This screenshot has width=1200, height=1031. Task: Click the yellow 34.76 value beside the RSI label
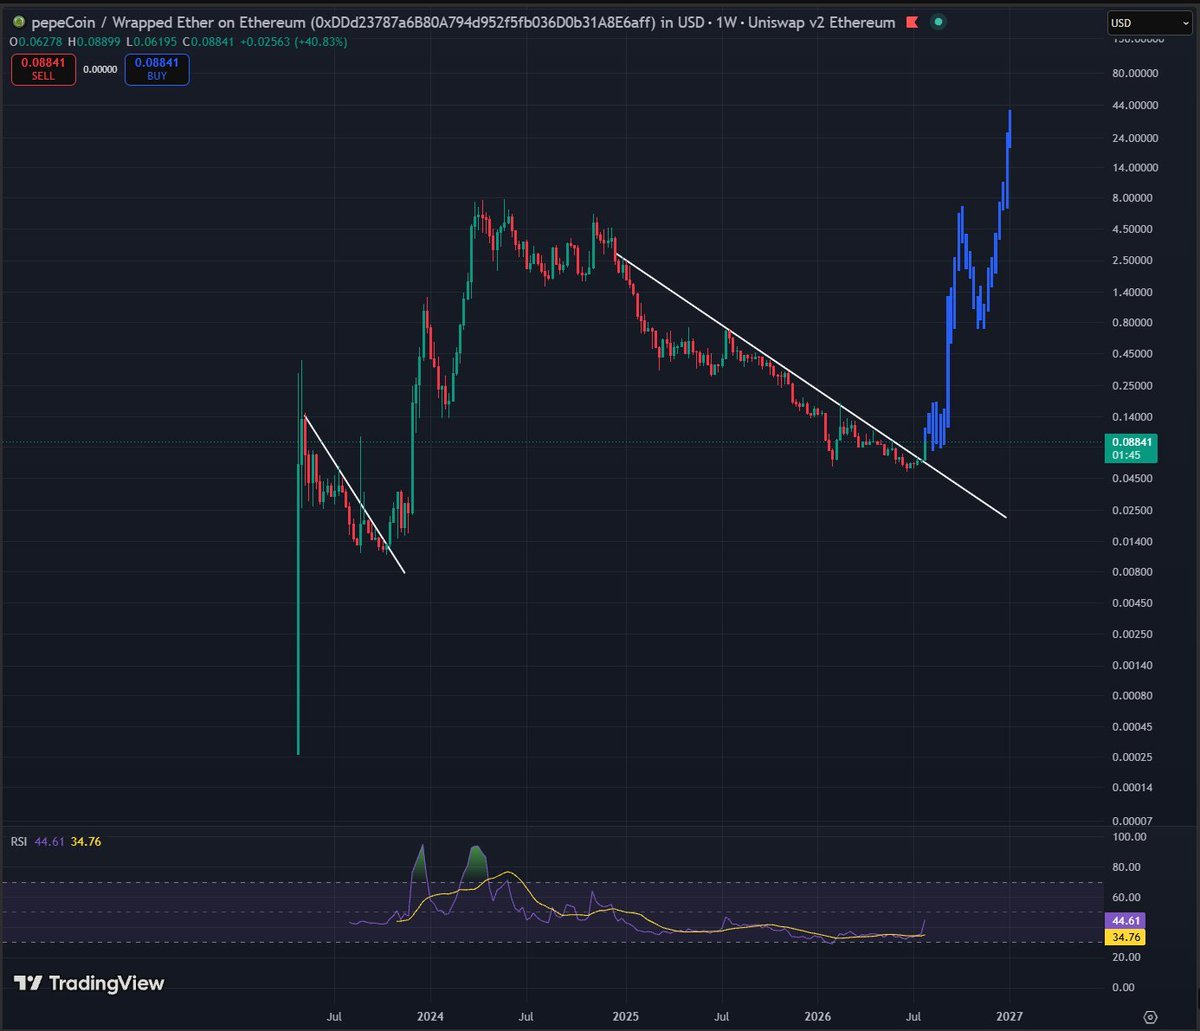point(87,842)
